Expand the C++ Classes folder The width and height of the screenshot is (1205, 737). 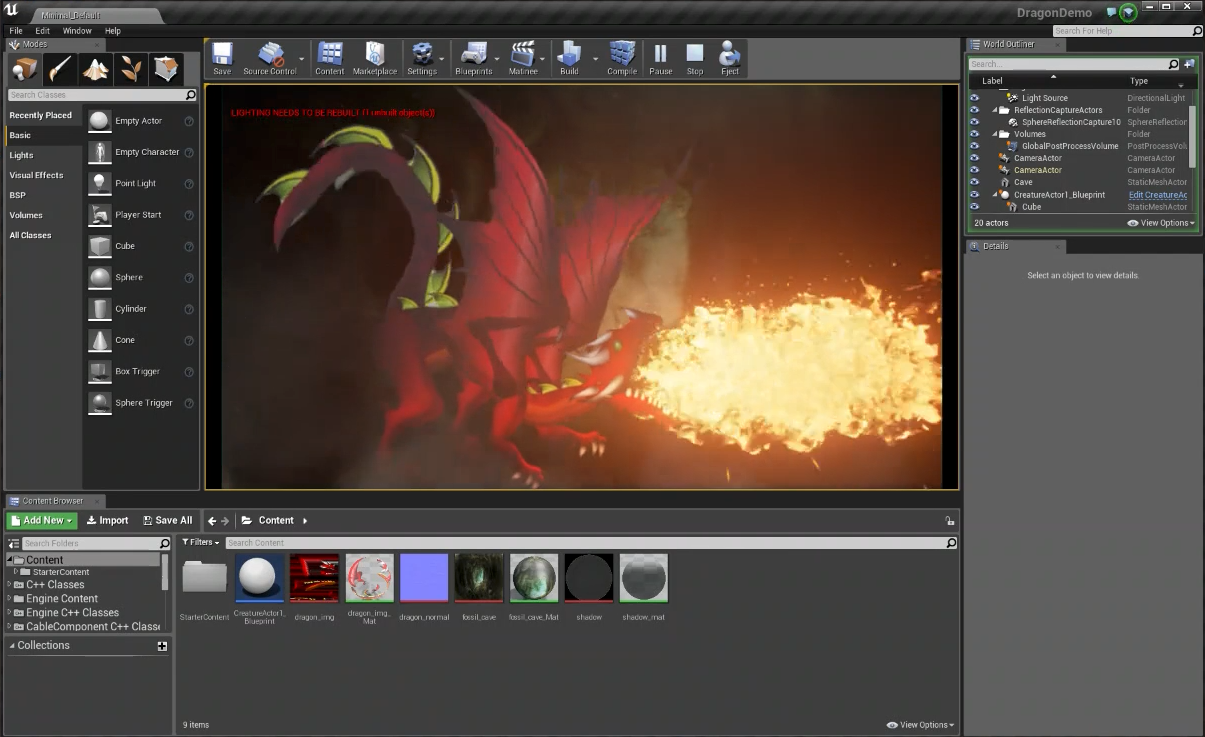tap(10, 585)
